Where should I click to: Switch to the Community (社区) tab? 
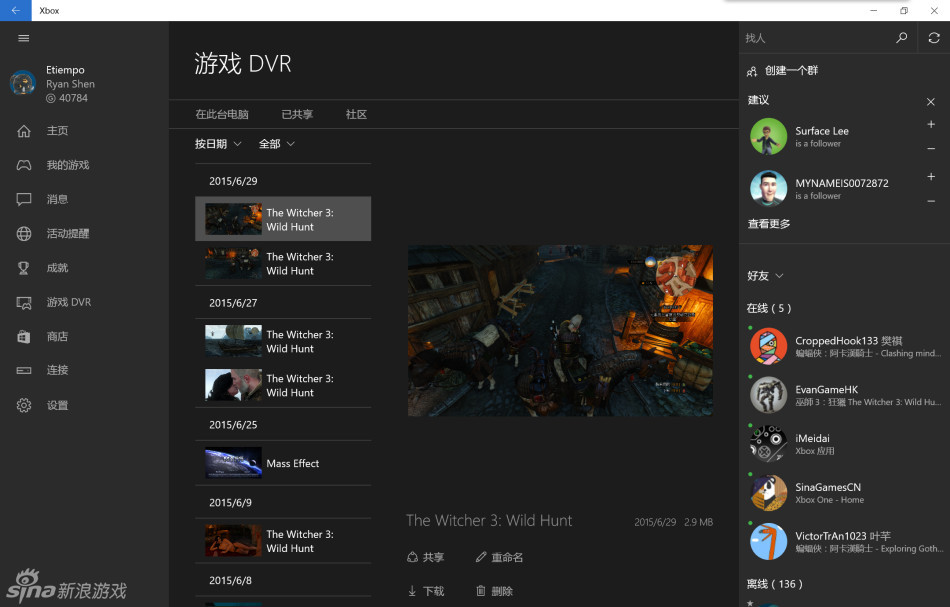[356, 115]
